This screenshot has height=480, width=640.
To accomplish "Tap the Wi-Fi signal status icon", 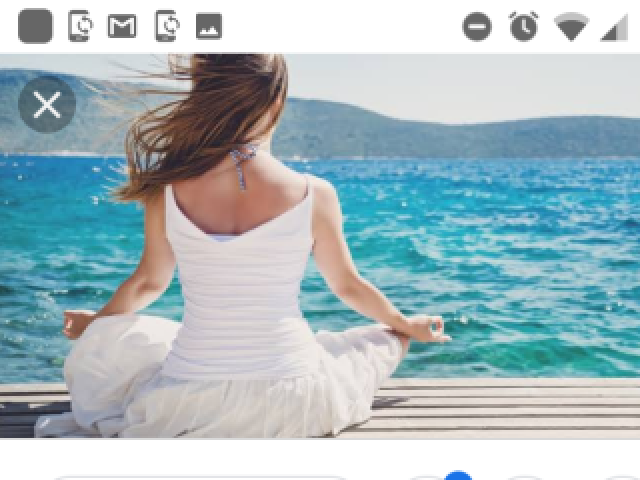I will (x=571, y=27).
